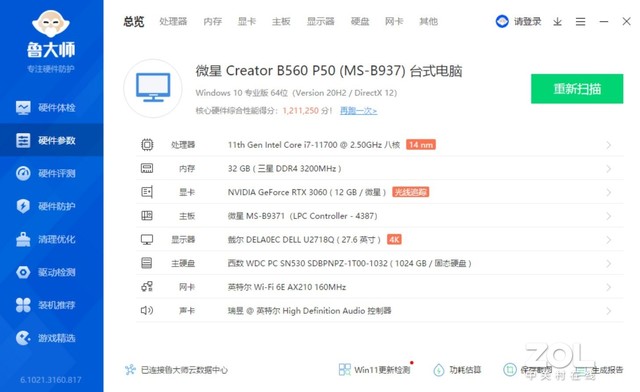This screenshot has height=392, width=640.
Task: Click the desktop computer monitor icon
Action: 153,87
